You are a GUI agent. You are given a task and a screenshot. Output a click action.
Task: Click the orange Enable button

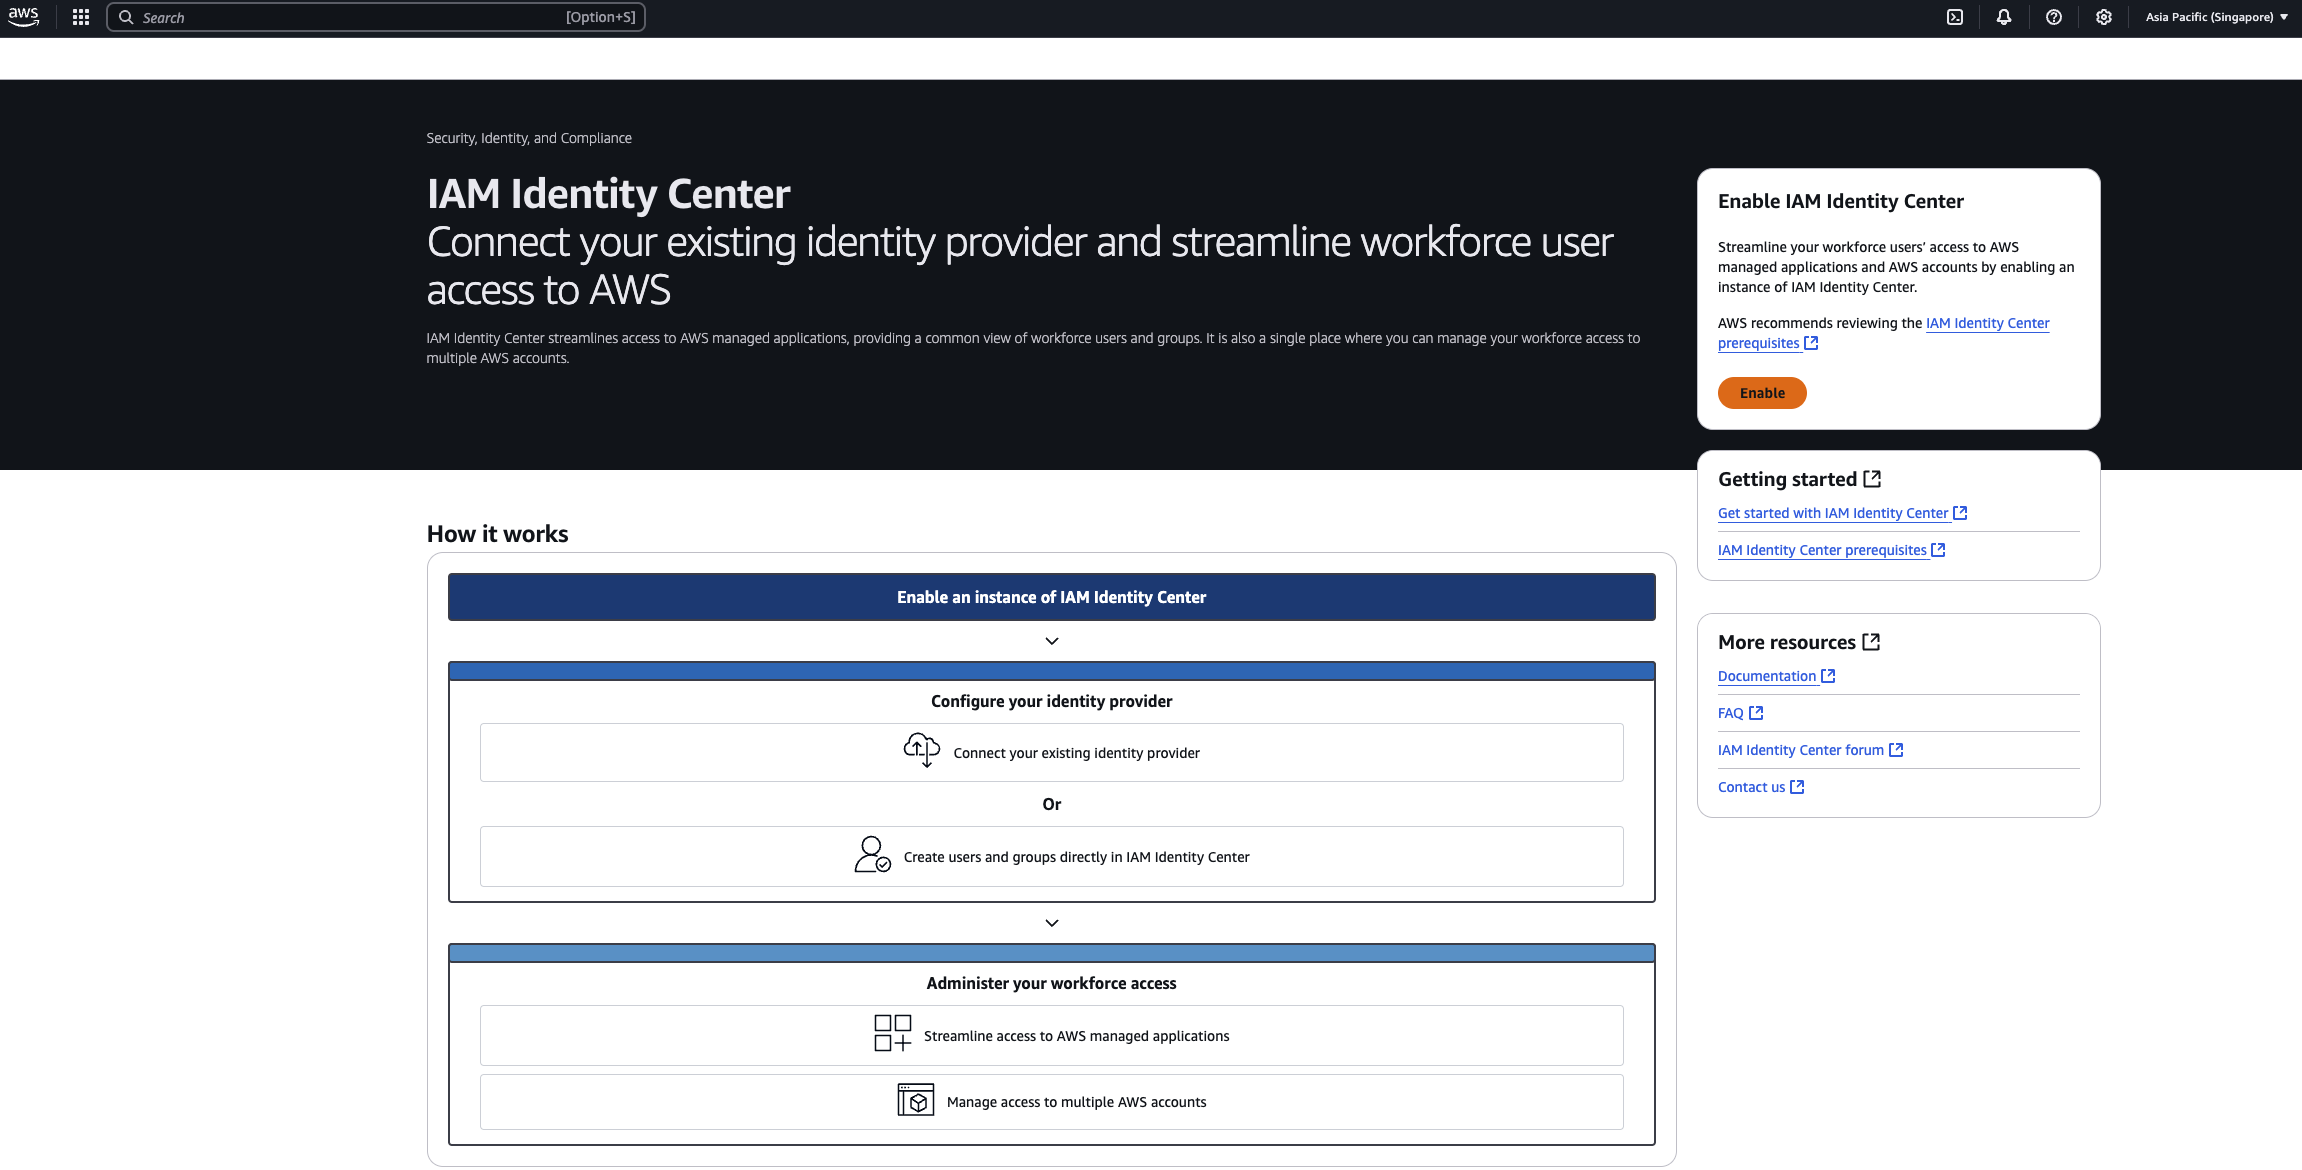pos(1762,393)
